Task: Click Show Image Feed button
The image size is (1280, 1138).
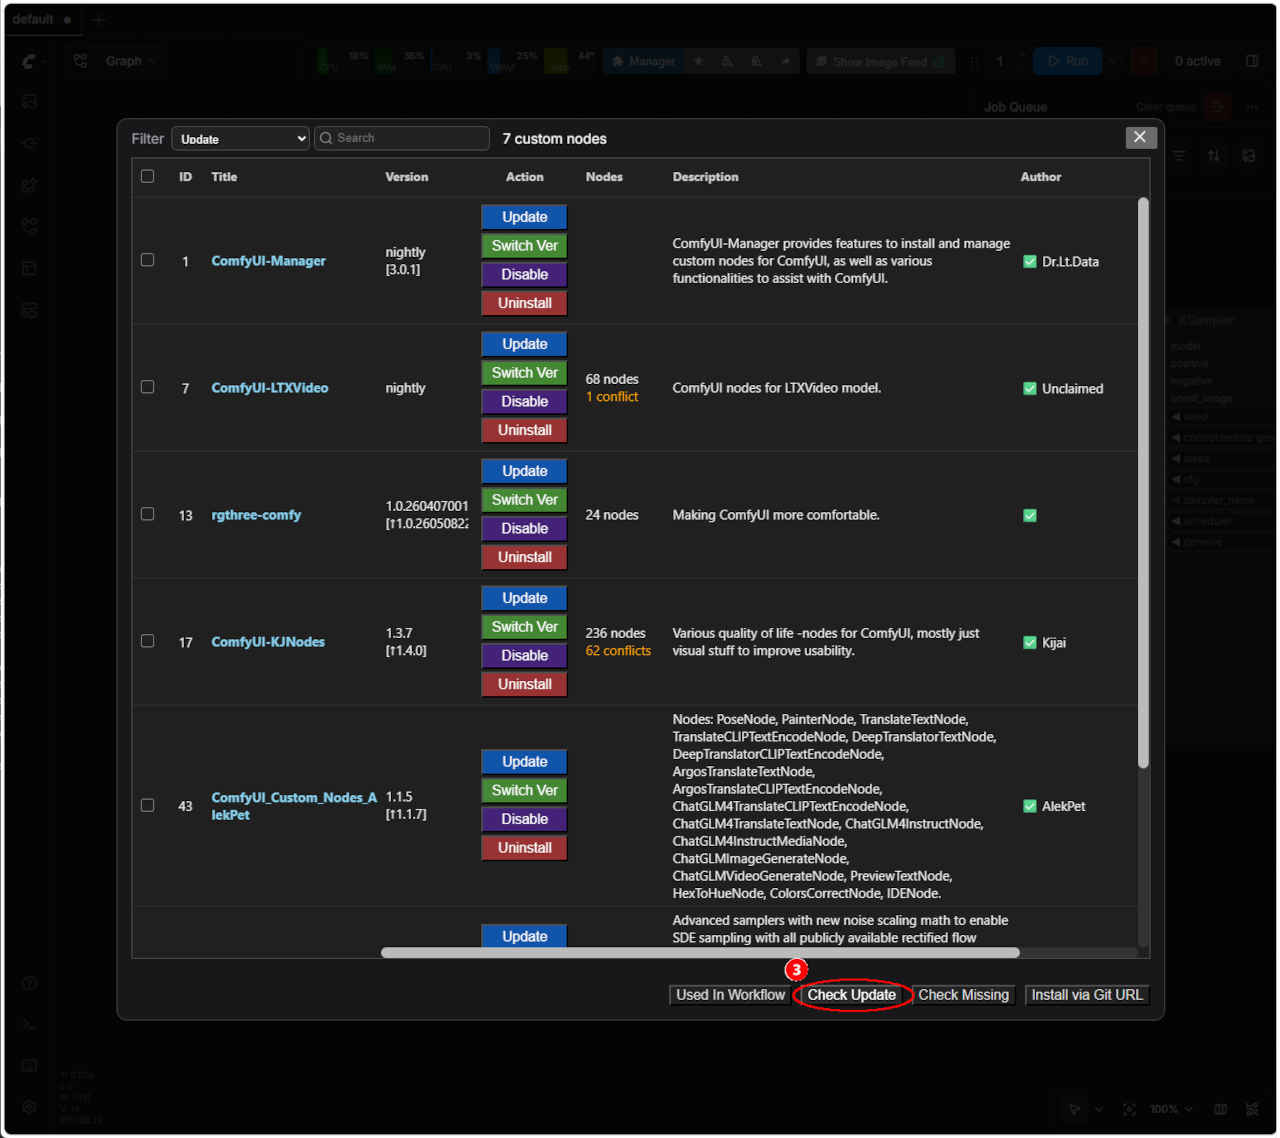Action: [880, 61]
